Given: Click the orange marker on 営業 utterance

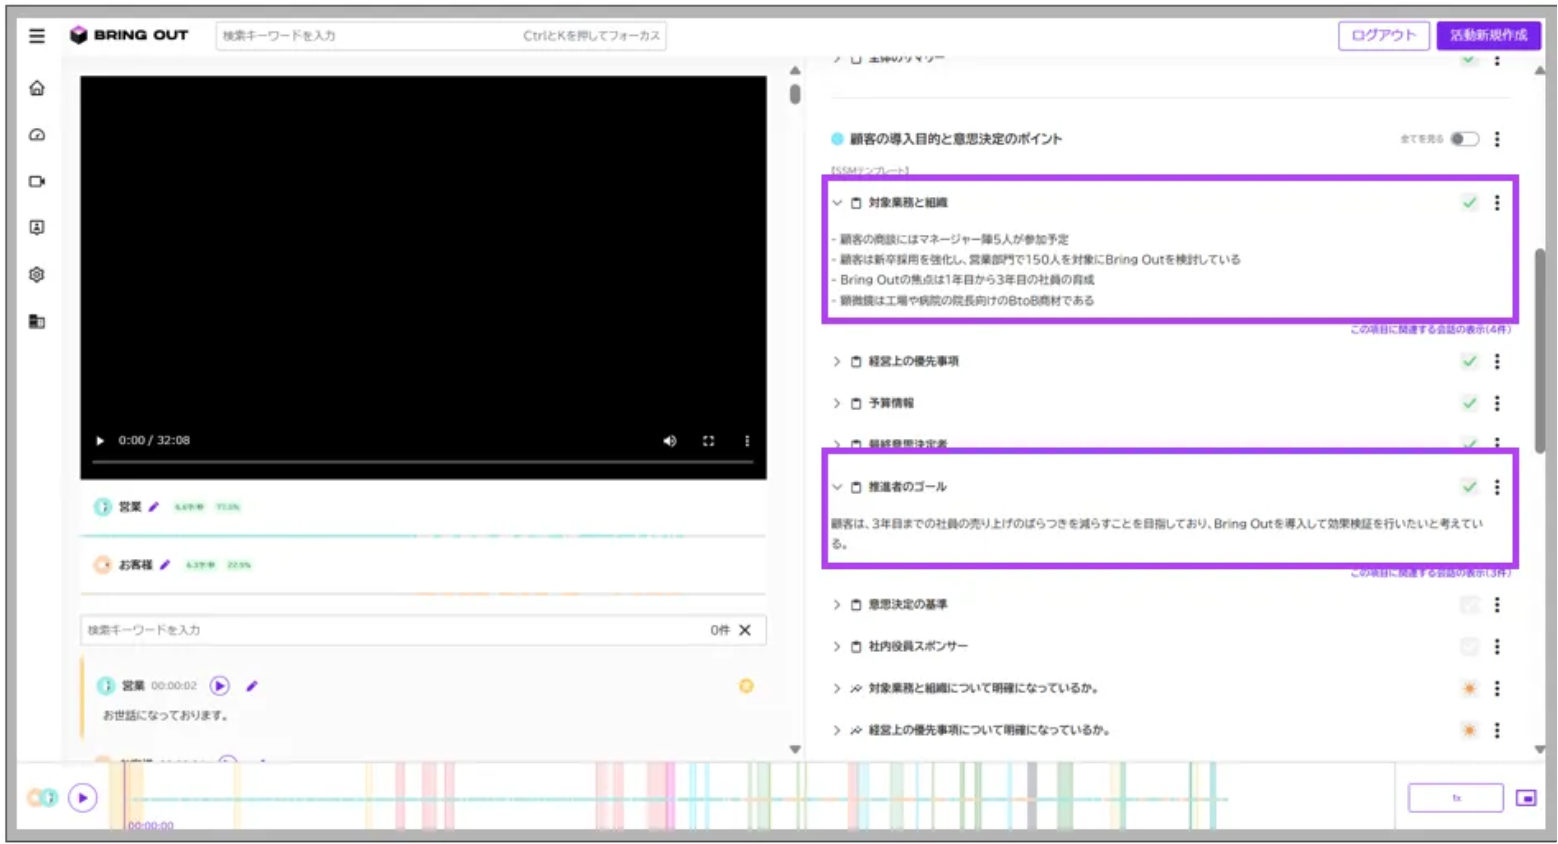Looking at the screenshot, I should click(746, 686).
